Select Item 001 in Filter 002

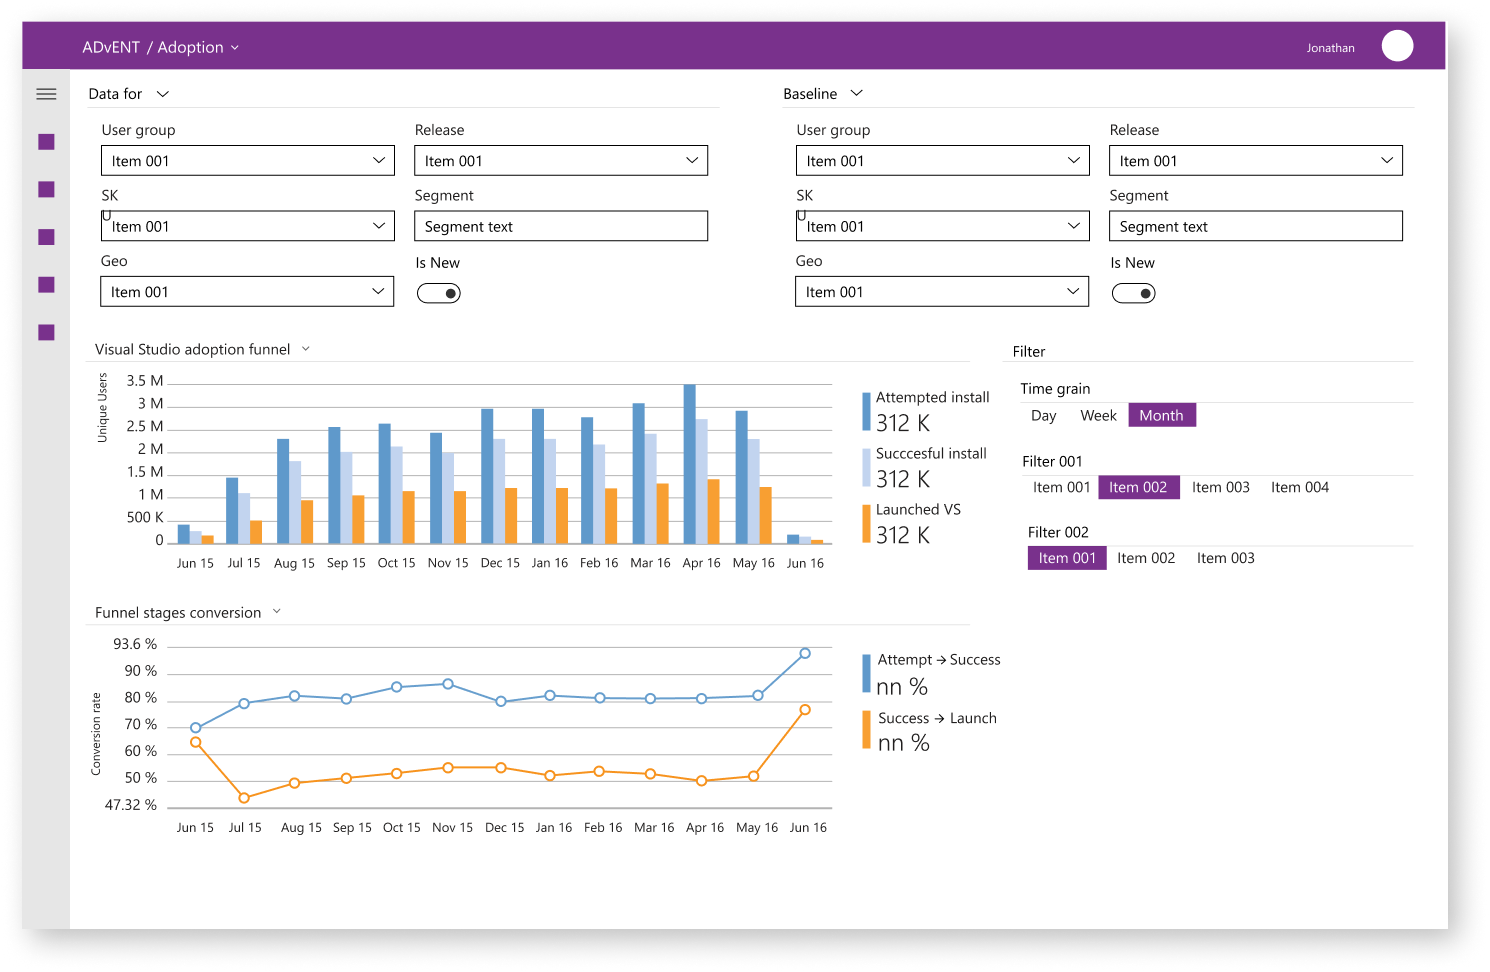point(1067,558)
